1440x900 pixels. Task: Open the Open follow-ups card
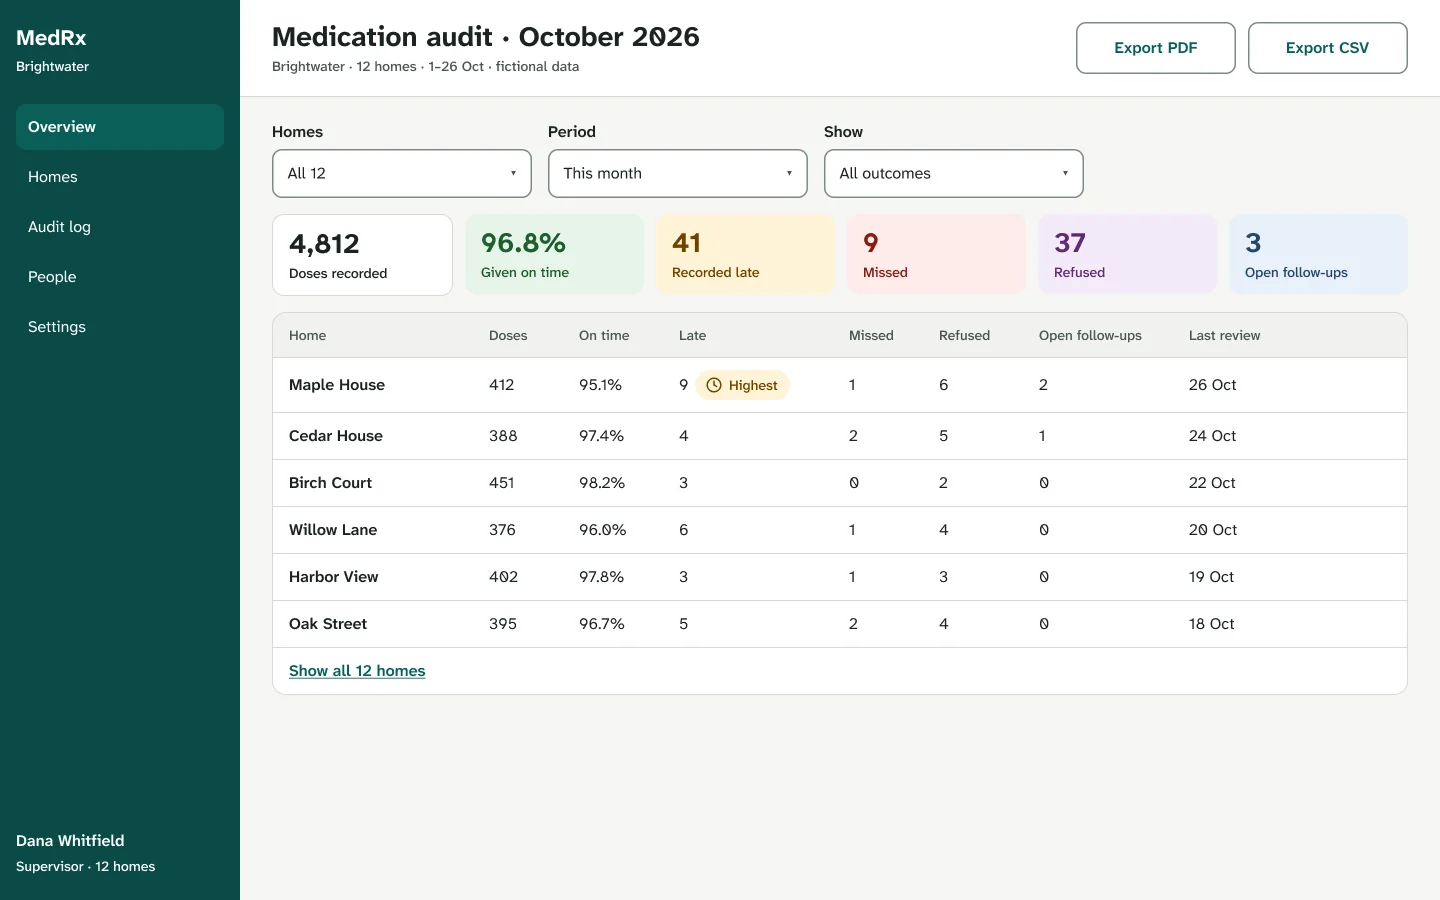tap(1318, 255)
